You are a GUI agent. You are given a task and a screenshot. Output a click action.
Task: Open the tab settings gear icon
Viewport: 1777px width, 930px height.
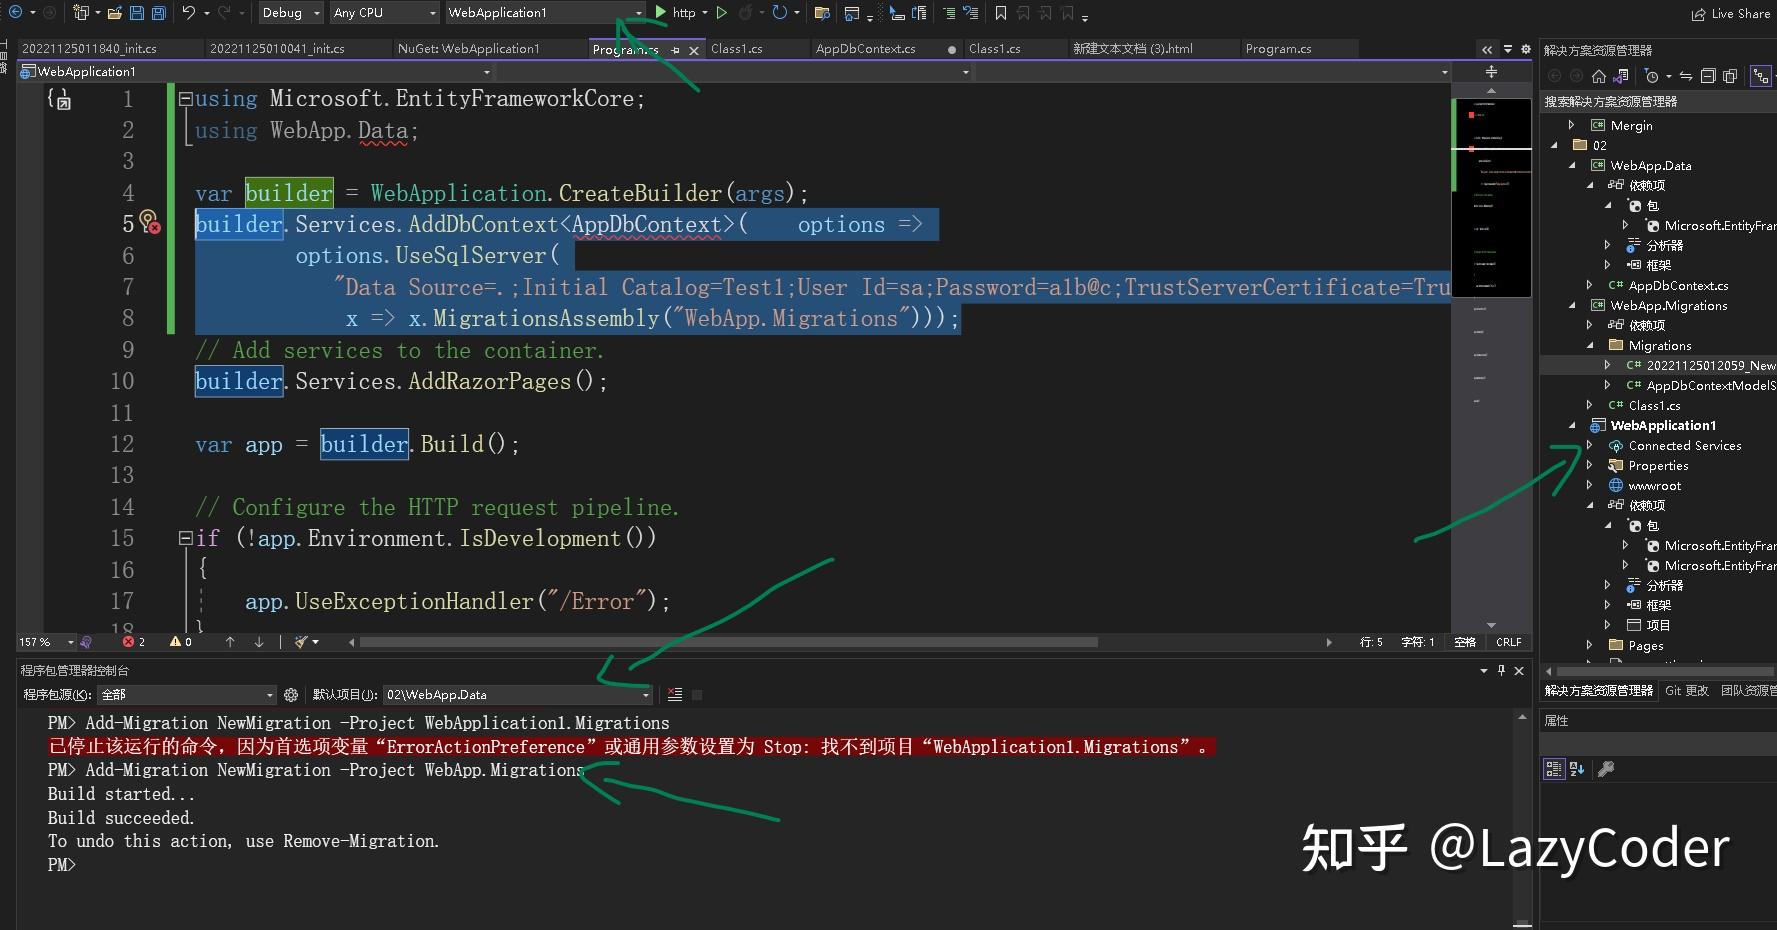[1525, 49]
